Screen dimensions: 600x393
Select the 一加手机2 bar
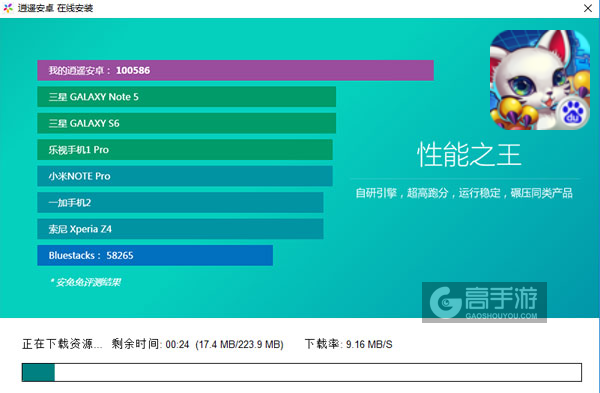point(180,202)
